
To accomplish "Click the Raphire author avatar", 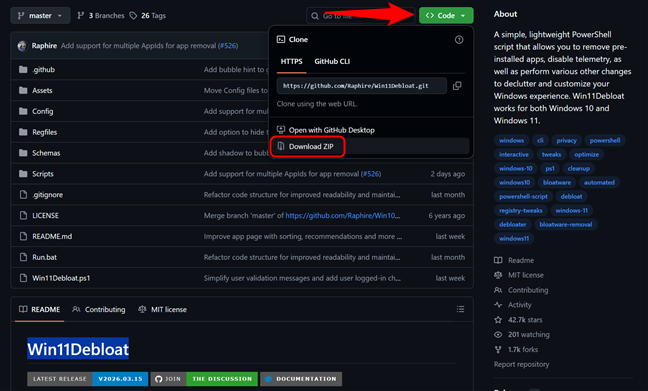I will (x=22, y=46).
